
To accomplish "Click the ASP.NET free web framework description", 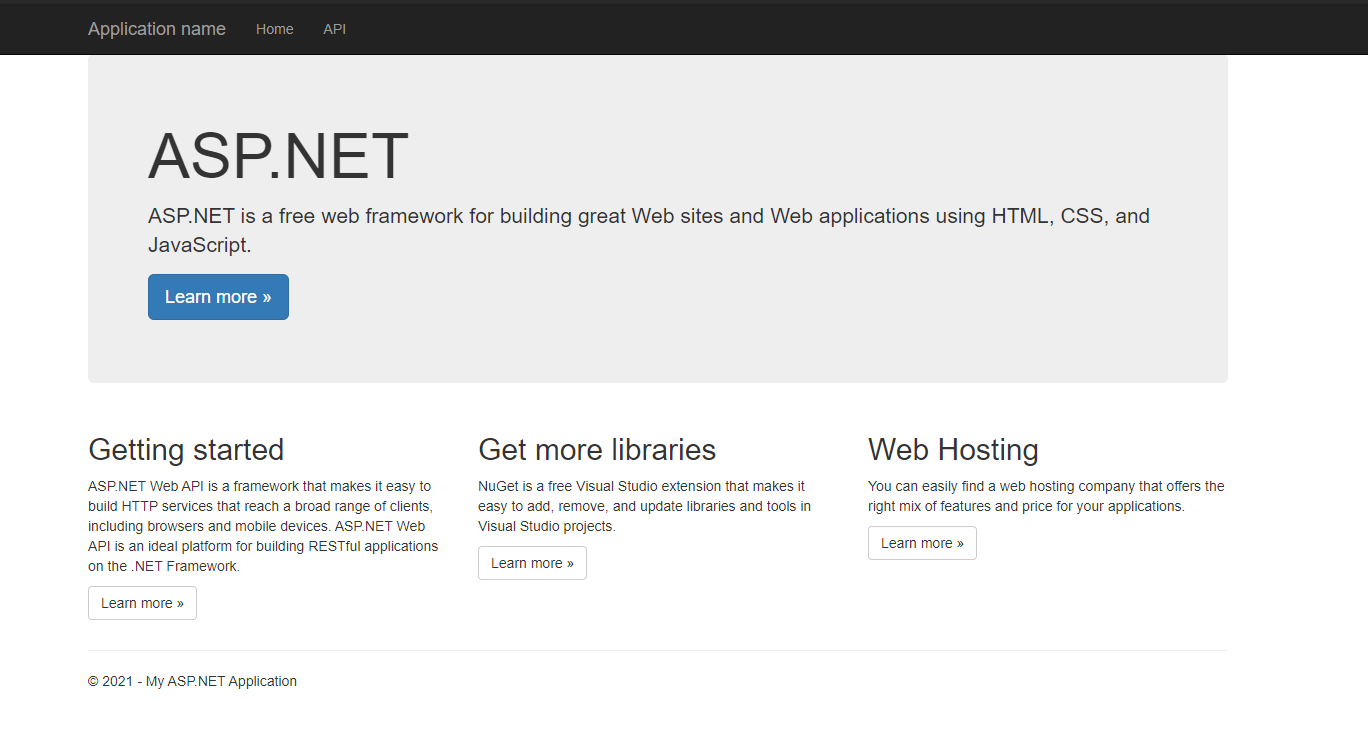I will point(649,230).
